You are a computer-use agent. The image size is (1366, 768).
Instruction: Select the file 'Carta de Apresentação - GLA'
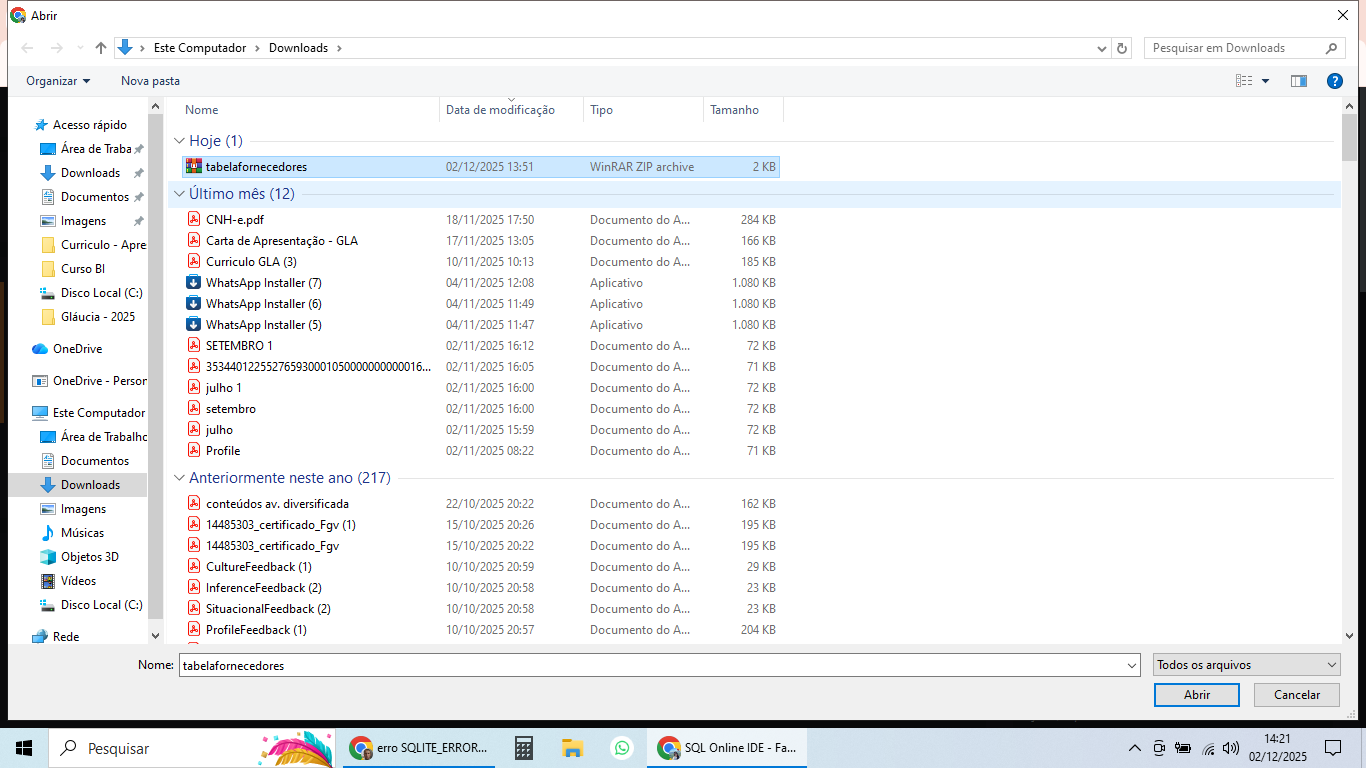[282, 240]
